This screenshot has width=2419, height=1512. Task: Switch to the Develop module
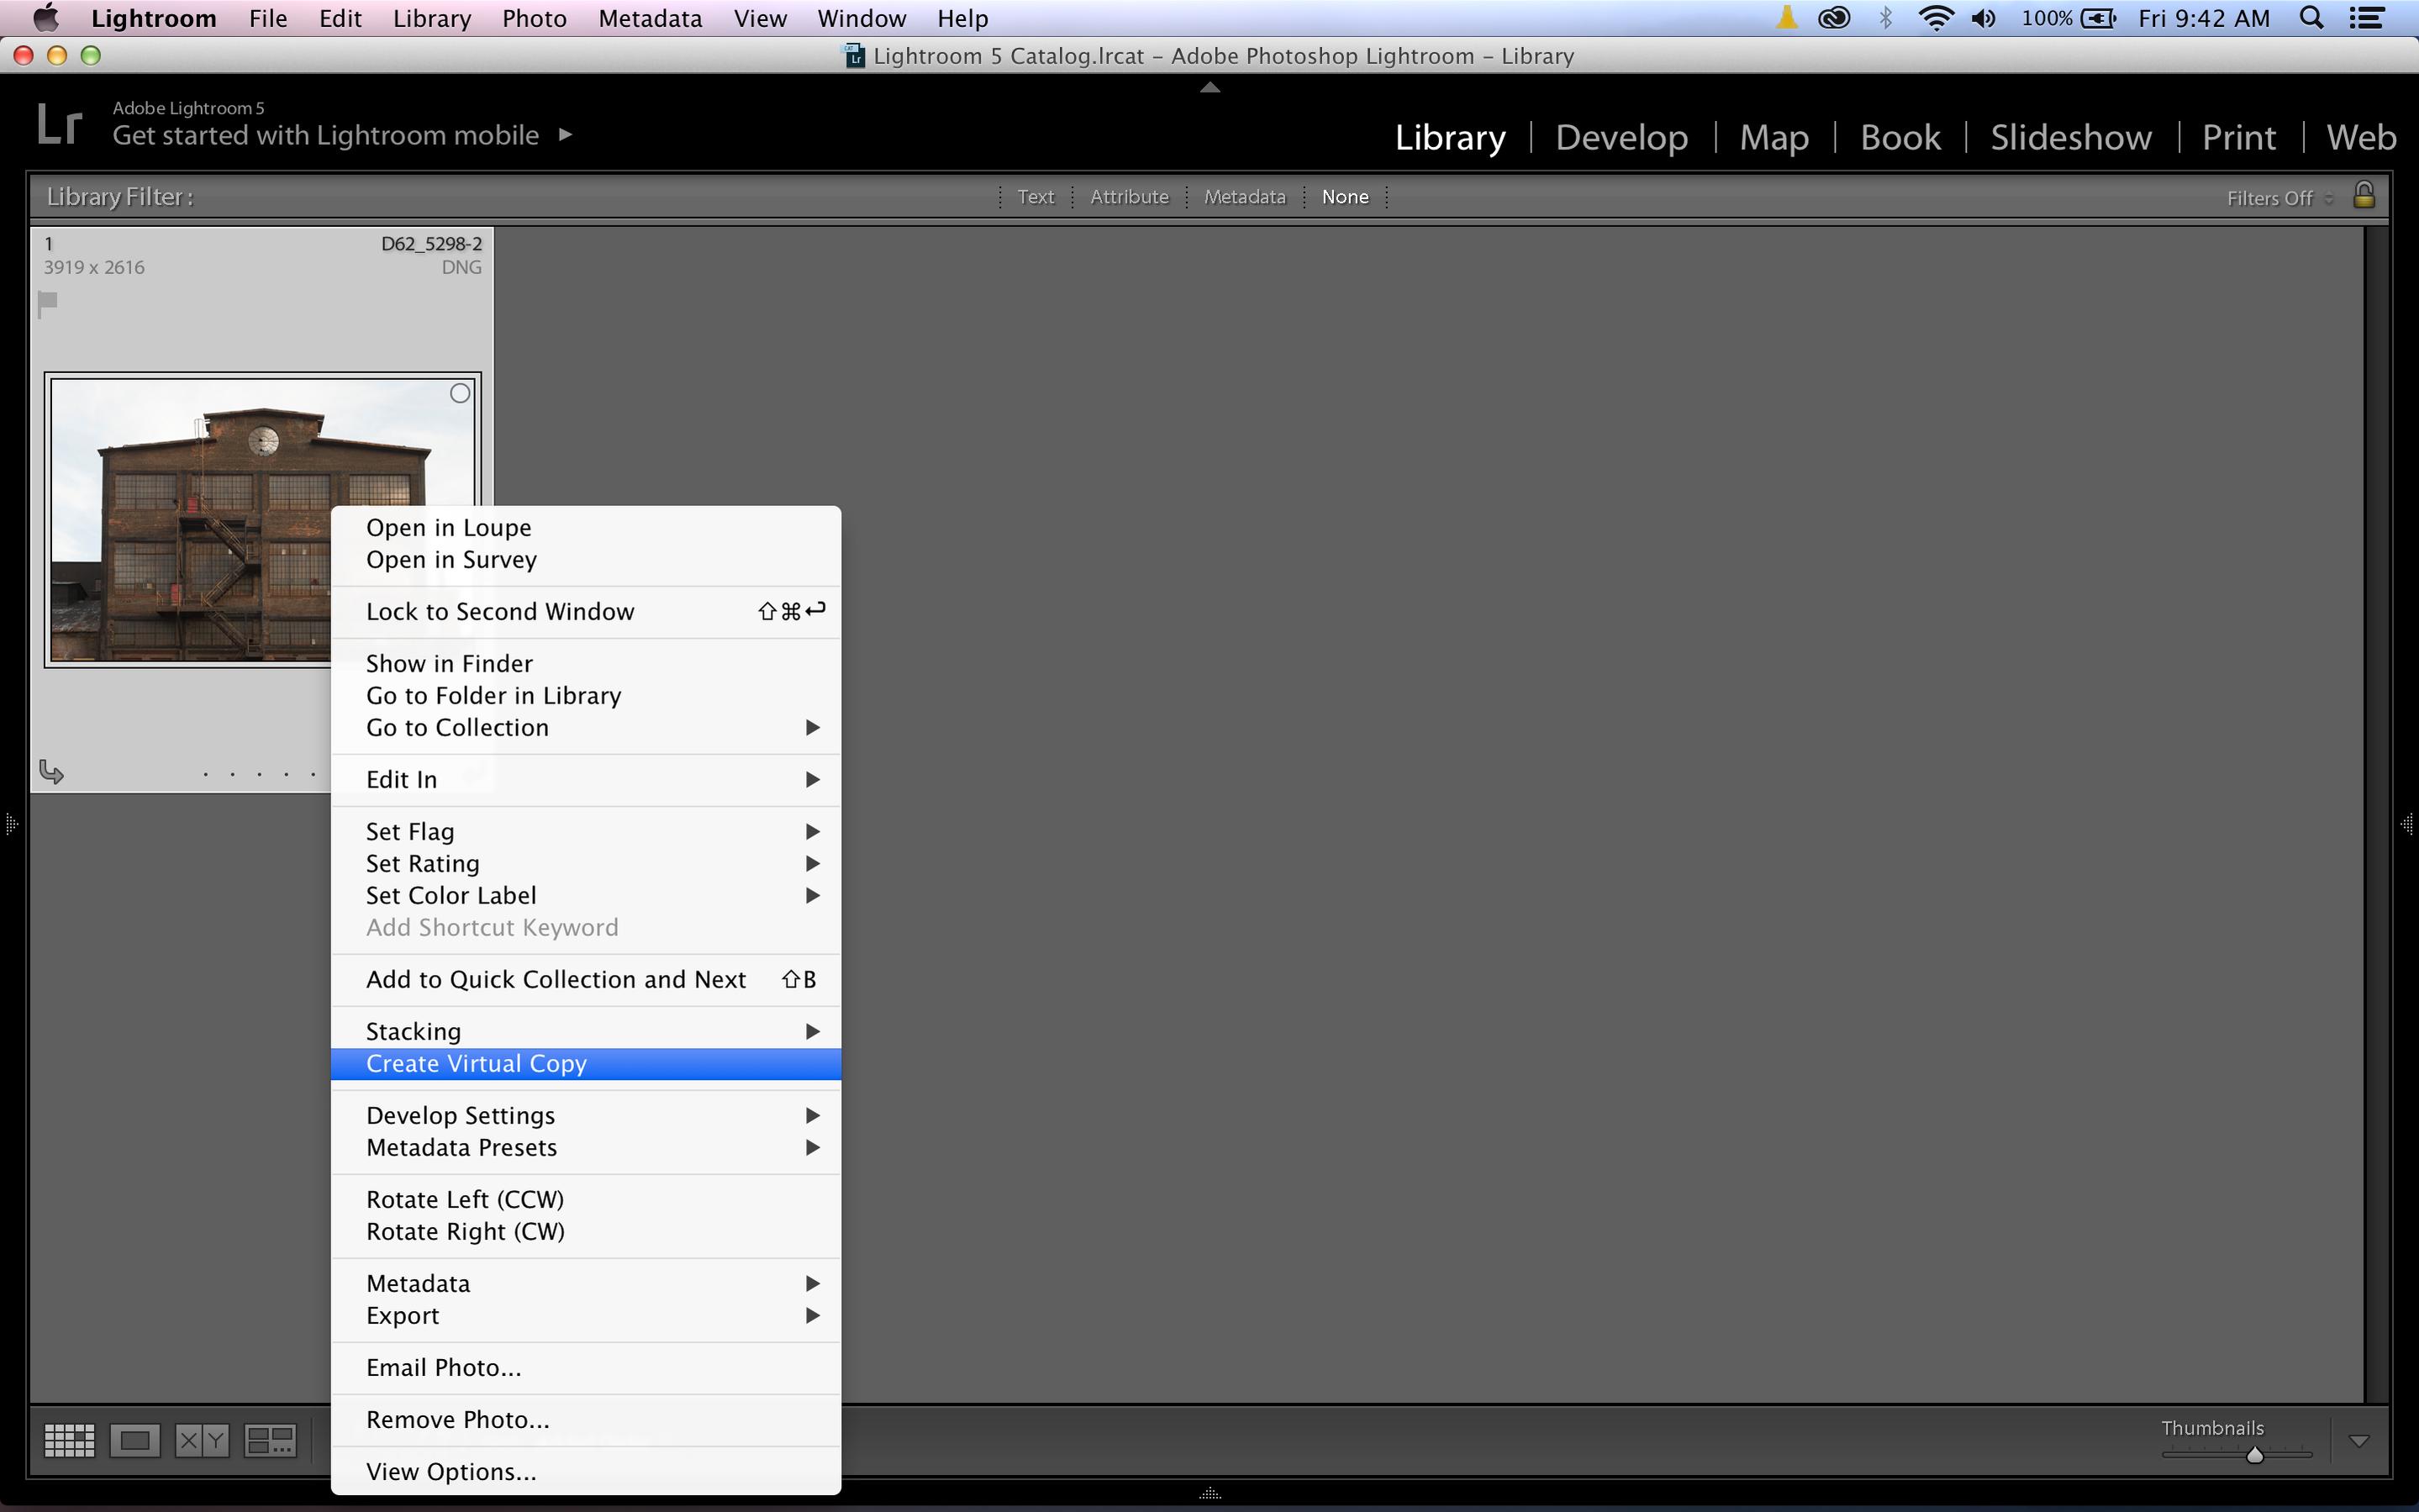(x=1621, y=137)
